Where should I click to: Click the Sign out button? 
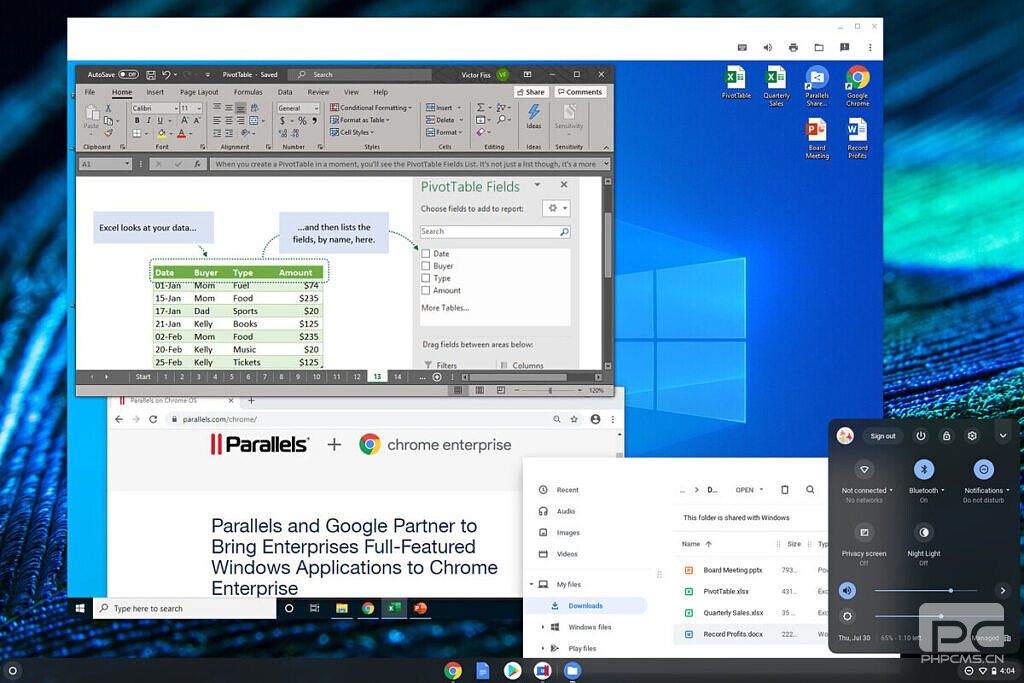tap(883, 436)
